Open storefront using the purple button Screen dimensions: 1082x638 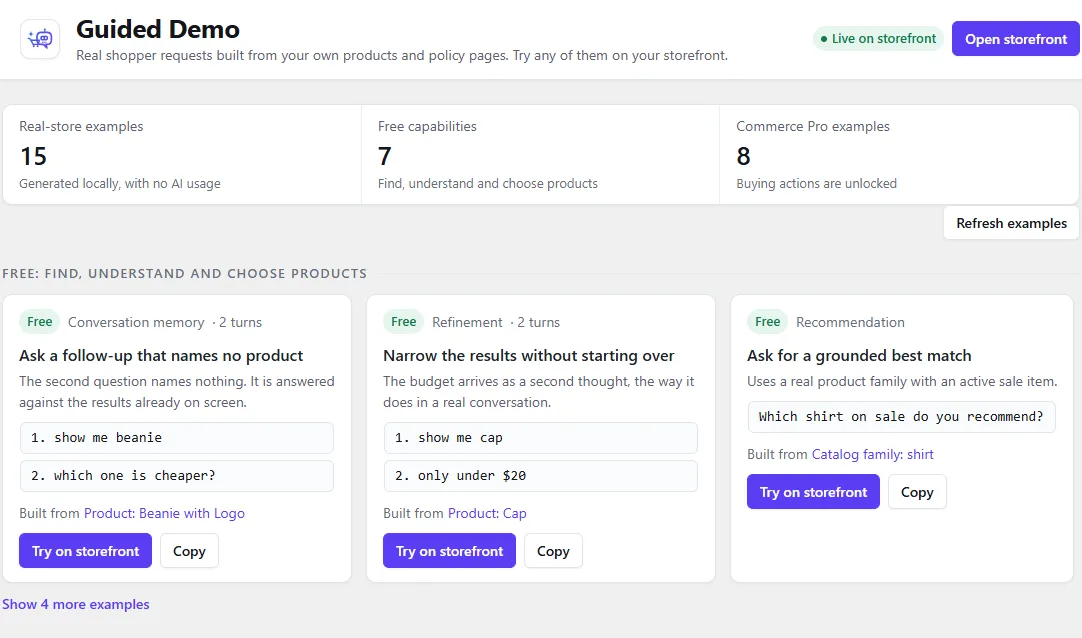click(1015, 39)
